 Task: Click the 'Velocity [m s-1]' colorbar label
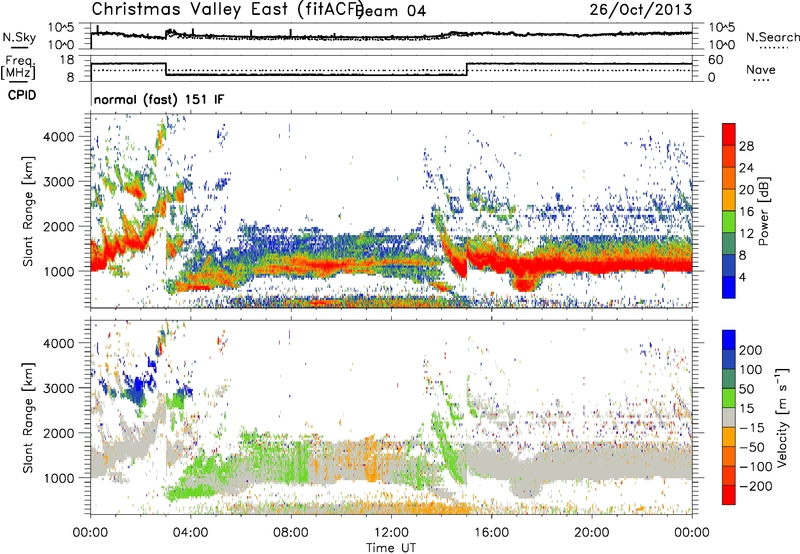[782, 417]
